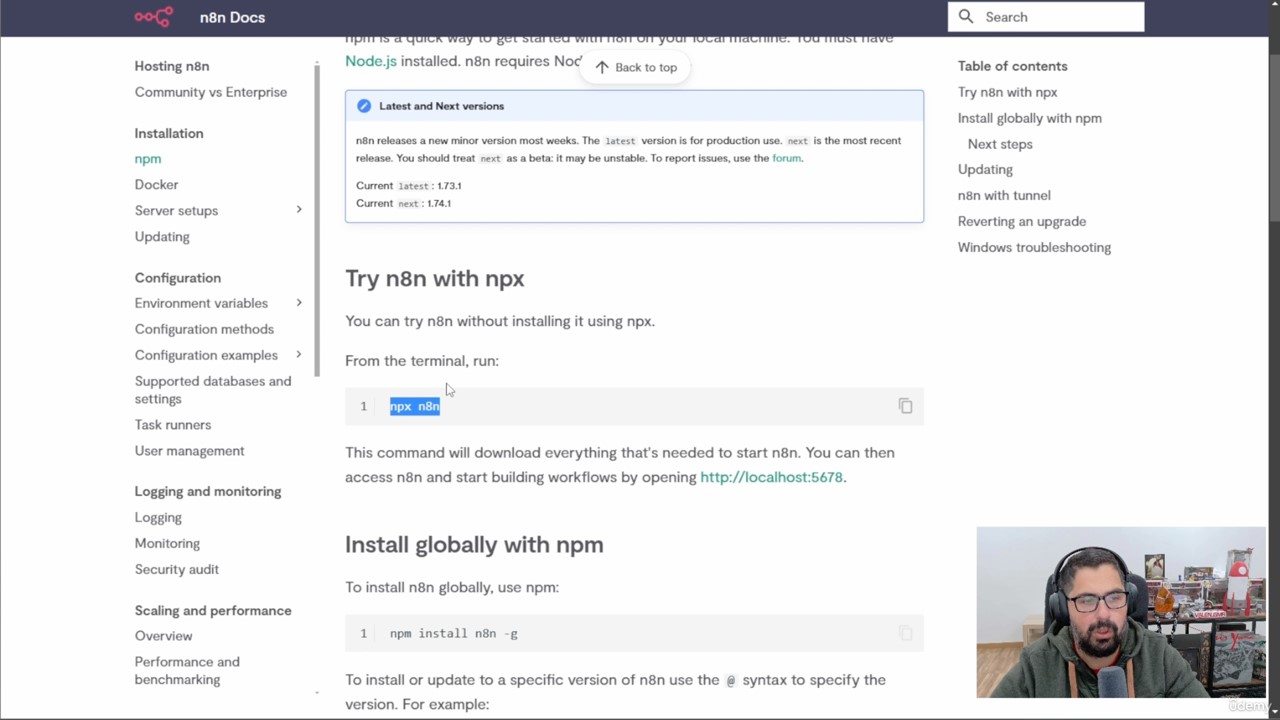Click Back to top button
The height and width of the screenshot is (720, 1280).
pos(635,67)
